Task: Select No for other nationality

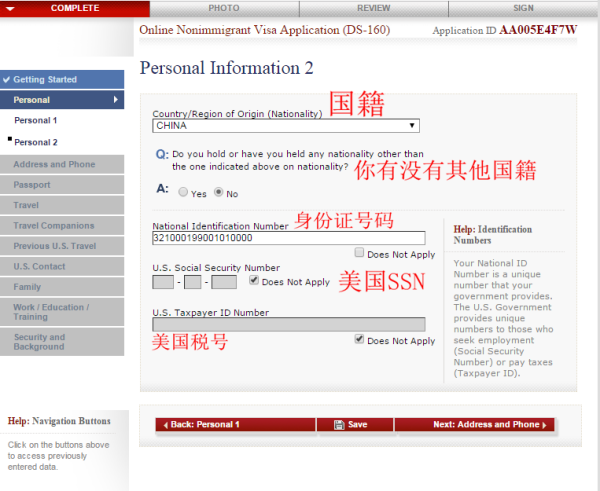Action: [x=218, y=193]
